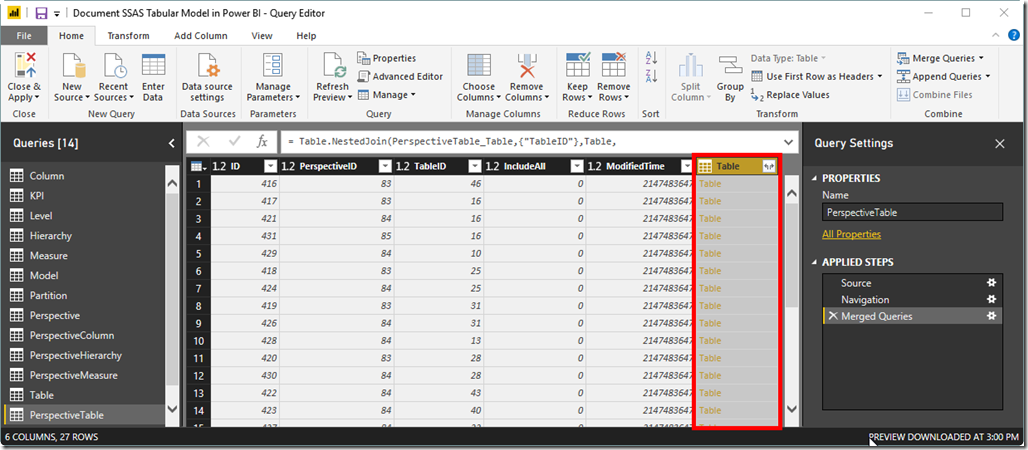
Task: Select the Perspective query
Action: tap(84, 315)
